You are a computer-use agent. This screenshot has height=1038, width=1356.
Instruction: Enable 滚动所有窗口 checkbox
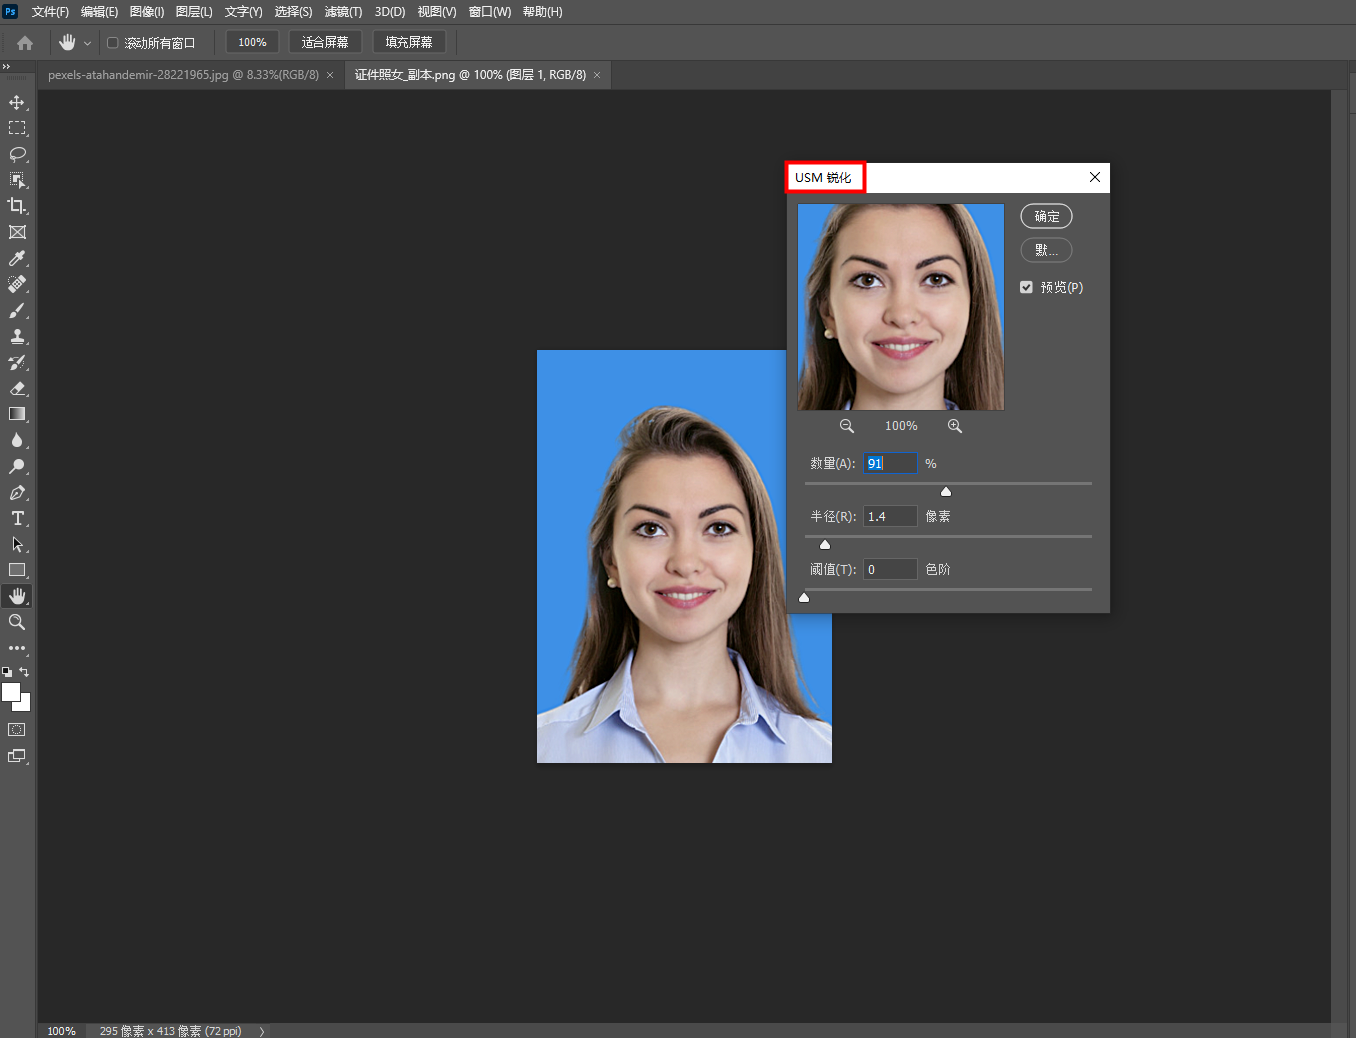(x=113, y=43)
